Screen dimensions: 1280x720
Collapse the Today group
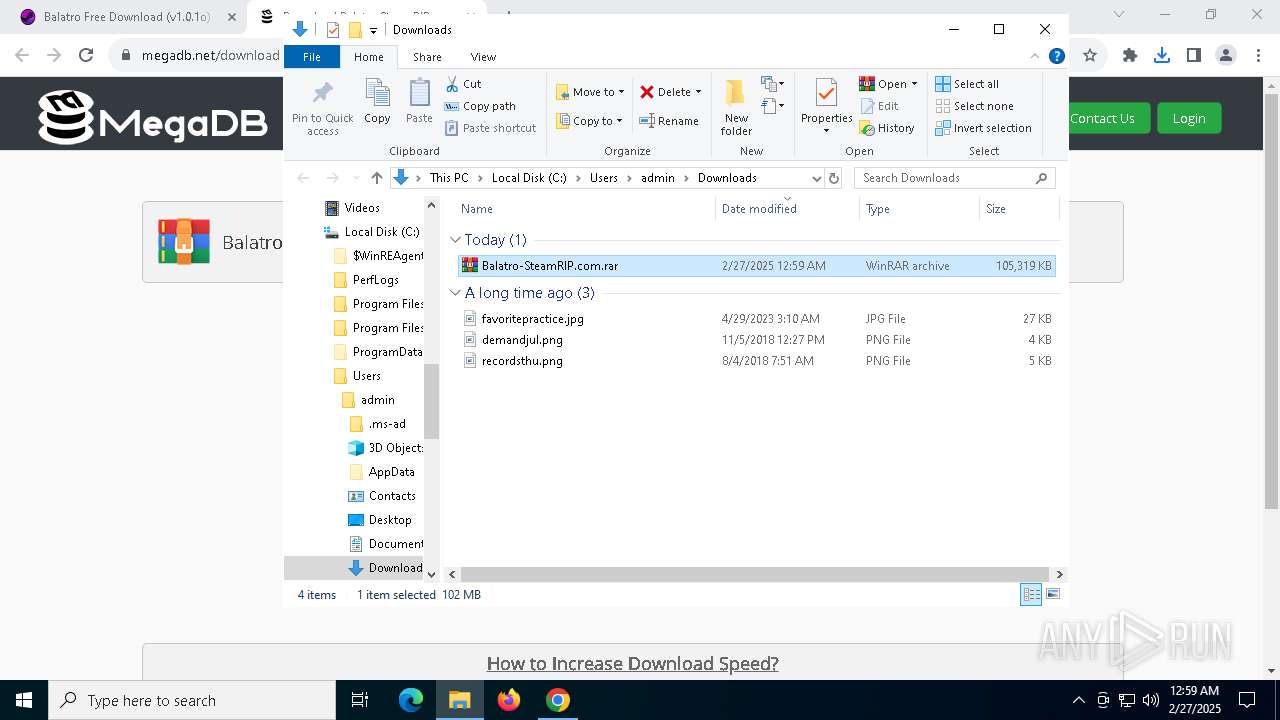(456, 240)
